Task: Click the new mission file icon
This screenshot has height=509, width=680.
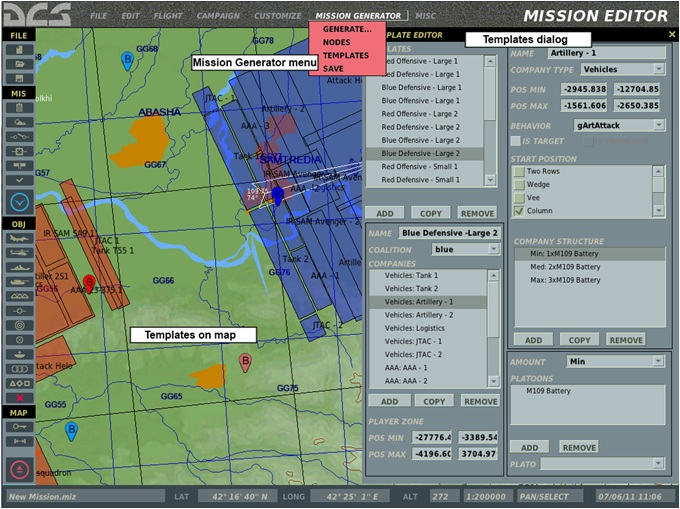Action: point(19,50)
